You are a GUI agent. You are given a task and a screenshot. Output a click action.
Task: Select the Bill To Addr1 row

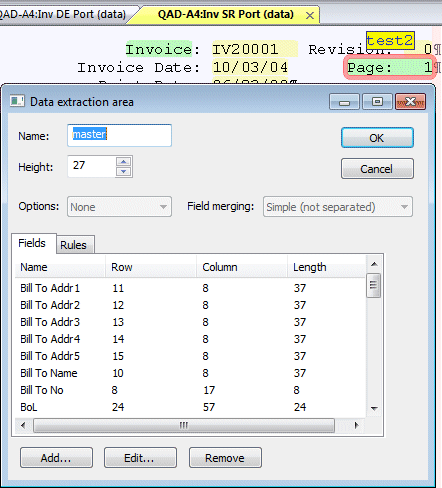[x=190, y=288]
